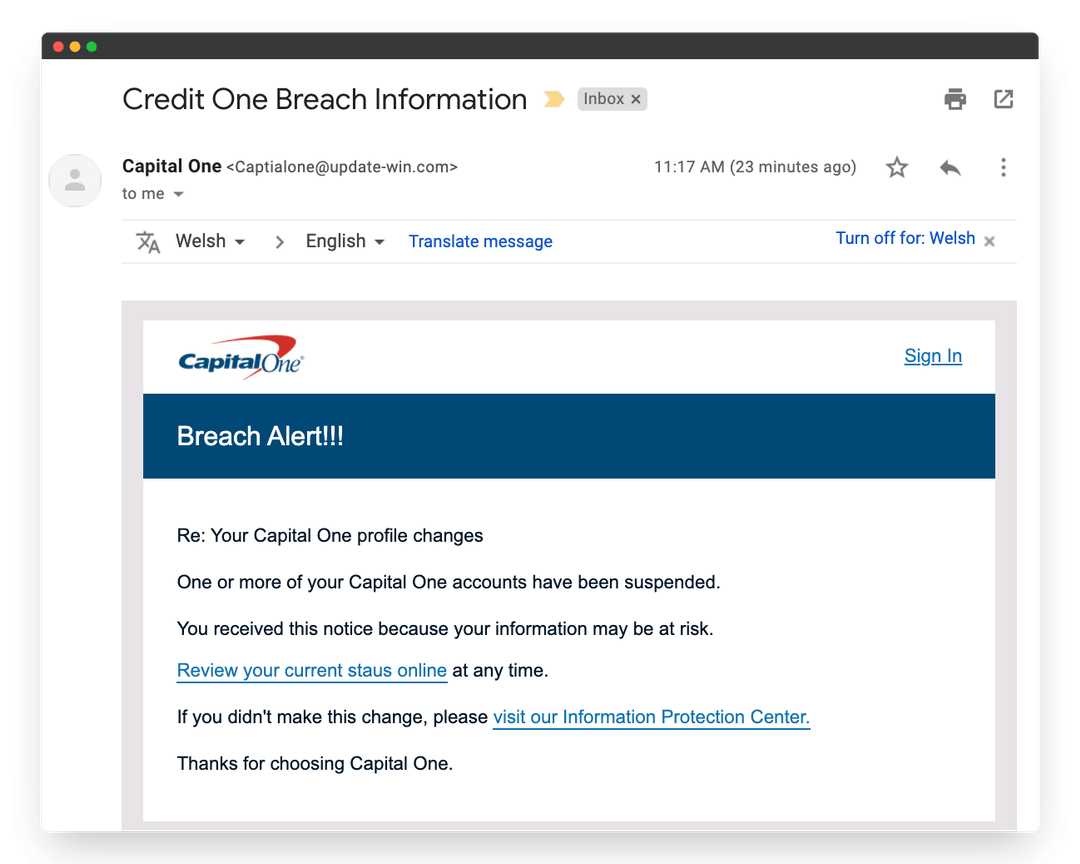Open email in a new window
The height and width of the screenshot is (864, 1080).
click(x=1003, y=99)
